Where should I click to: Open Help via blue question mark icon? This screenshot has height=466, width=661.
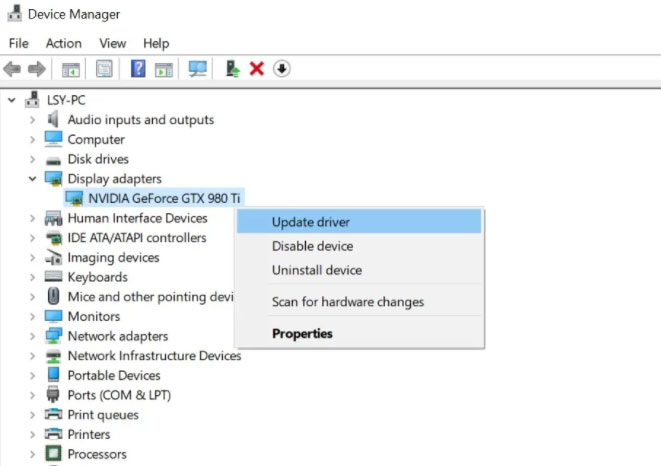(x=138, y=68)
